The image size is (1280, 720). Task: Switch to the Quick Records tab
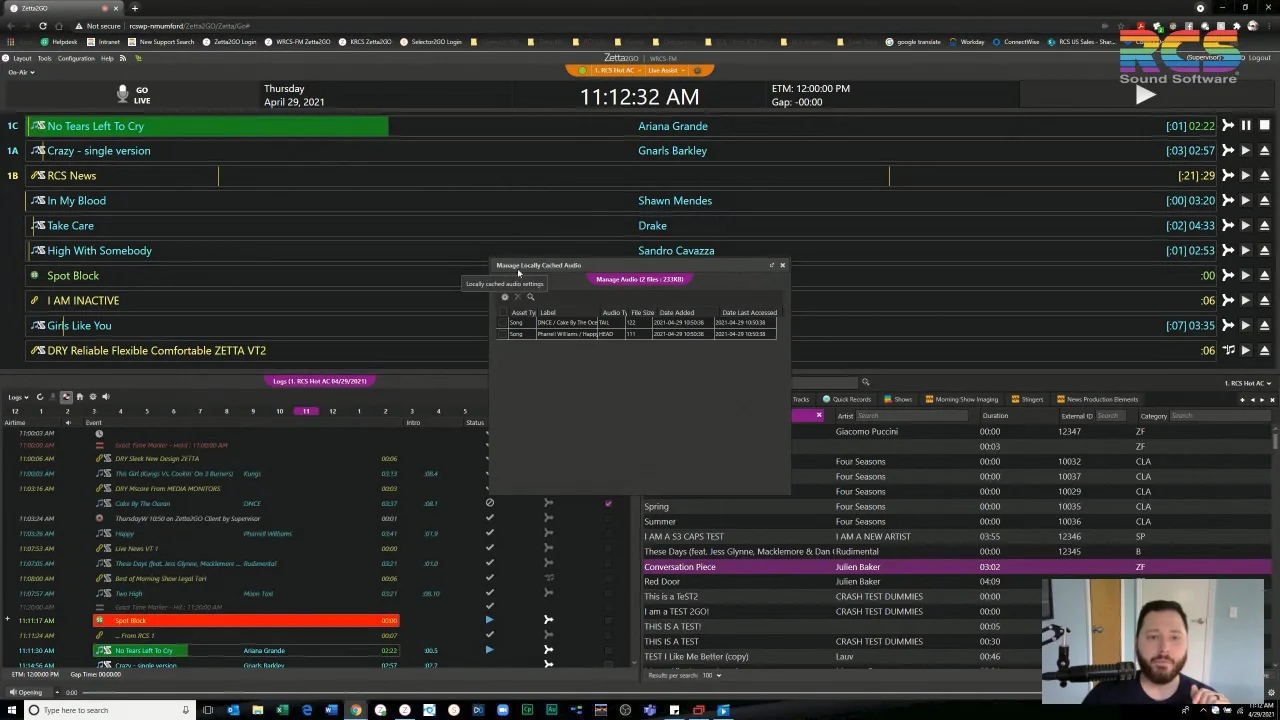[x=853, y=399]
